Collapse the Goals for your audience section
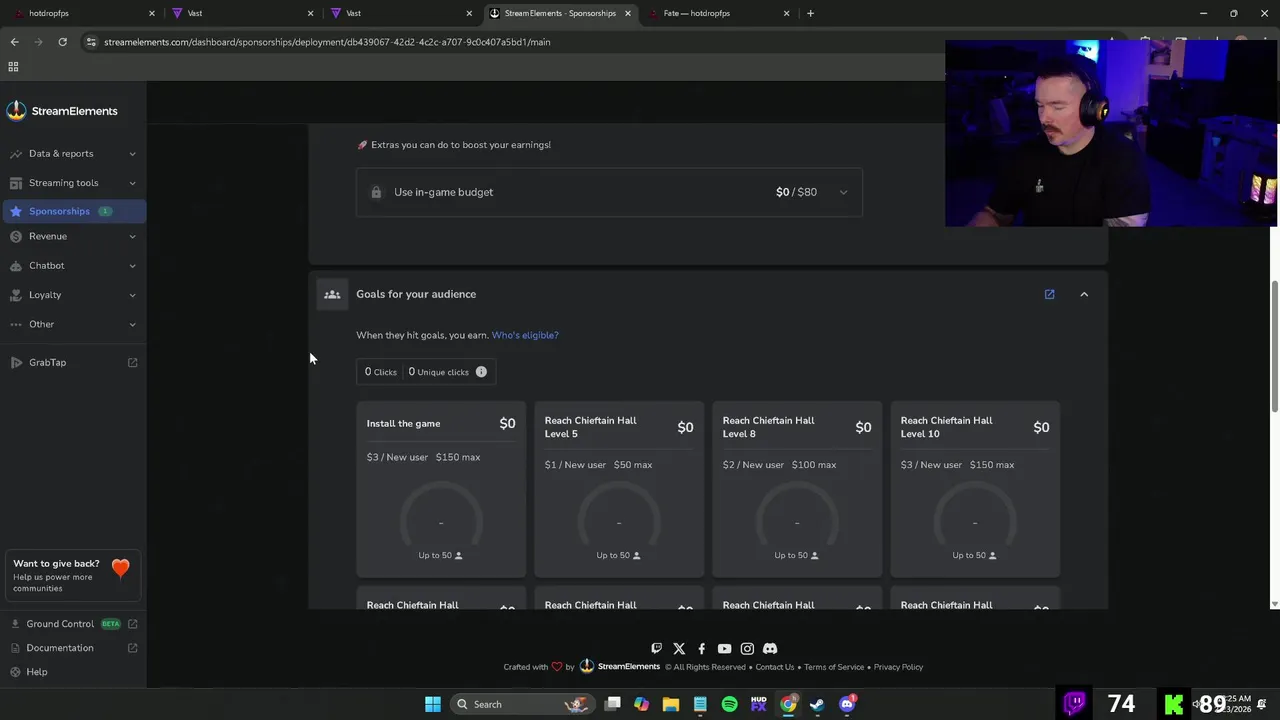The image size is (1280, 720). pos(1084,294)
